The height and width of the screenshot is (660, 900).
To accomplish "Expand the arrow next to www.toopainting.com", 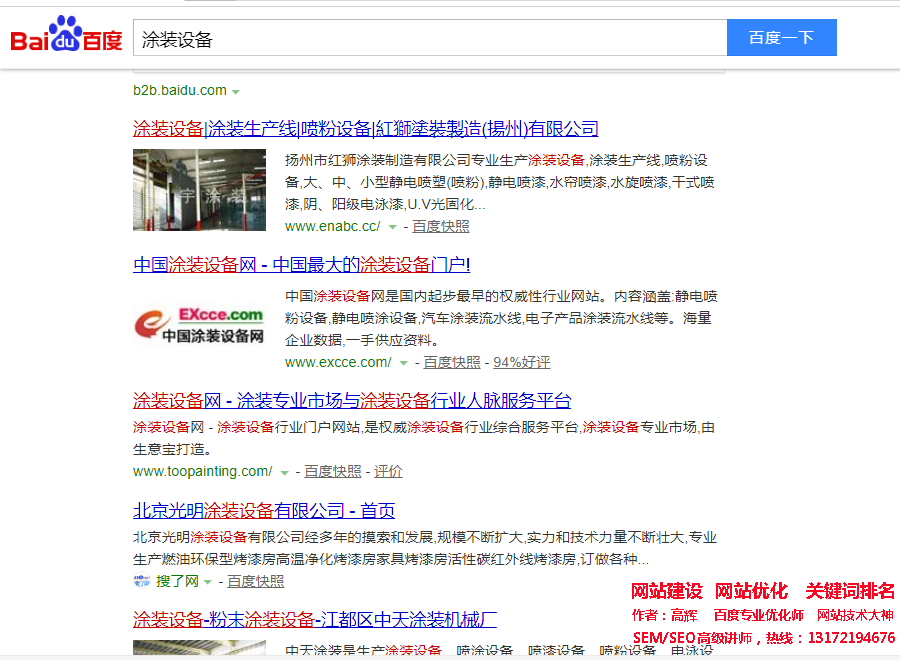I will [x=284, y=472].
